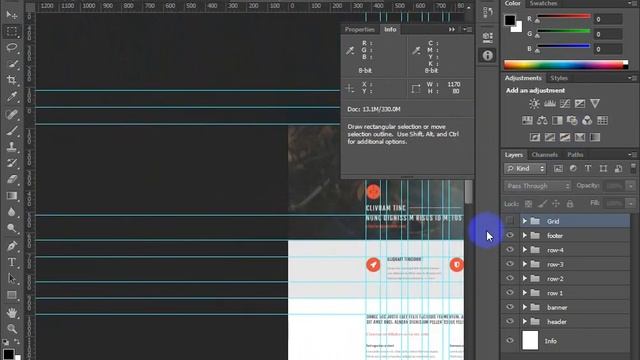
Task: Add an Invert adjustment
Action: coord(535,137)
